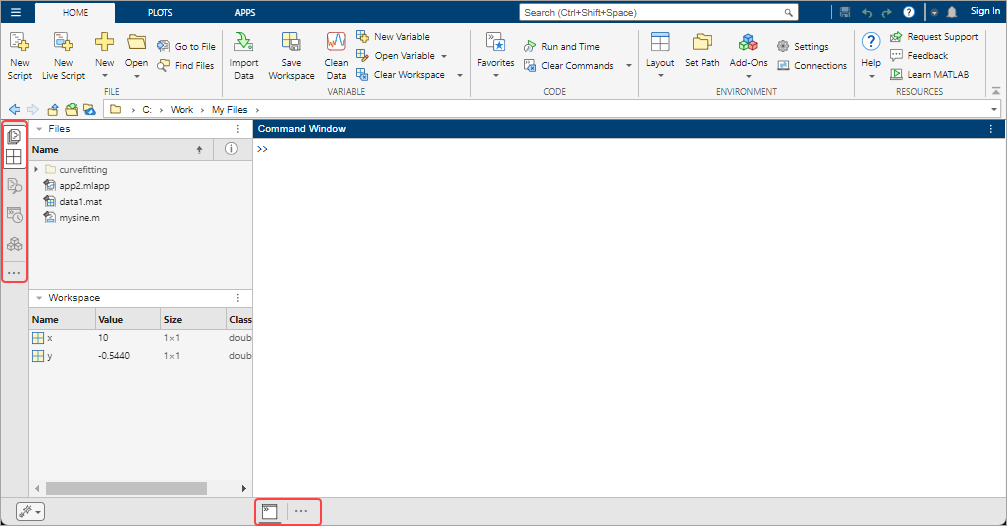1007x526 pixels.
Task: Click Set Path
Action: tap(702, 50)
